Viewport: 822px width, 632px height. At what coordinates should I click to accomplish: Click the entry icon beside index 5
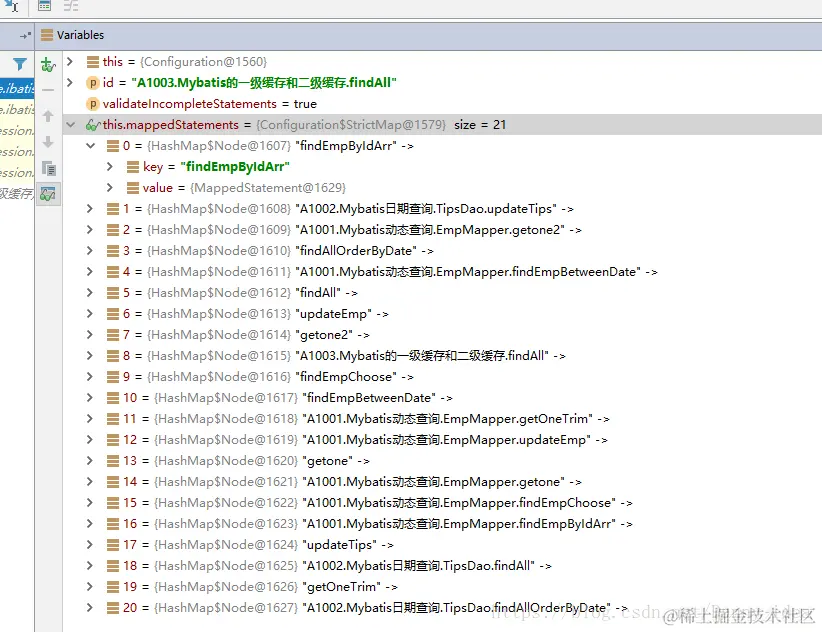[113, 292]
